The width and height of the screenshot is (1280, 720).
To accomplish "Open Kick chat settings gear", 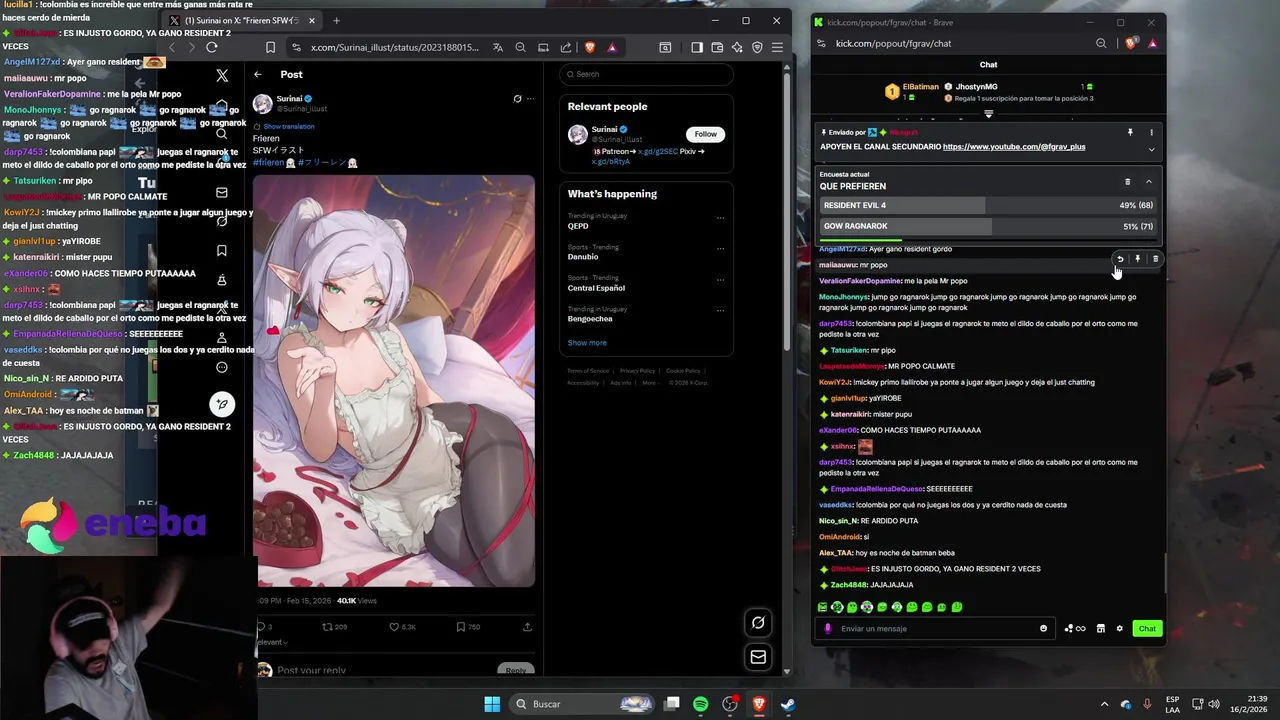I will tap(1120, 629).
